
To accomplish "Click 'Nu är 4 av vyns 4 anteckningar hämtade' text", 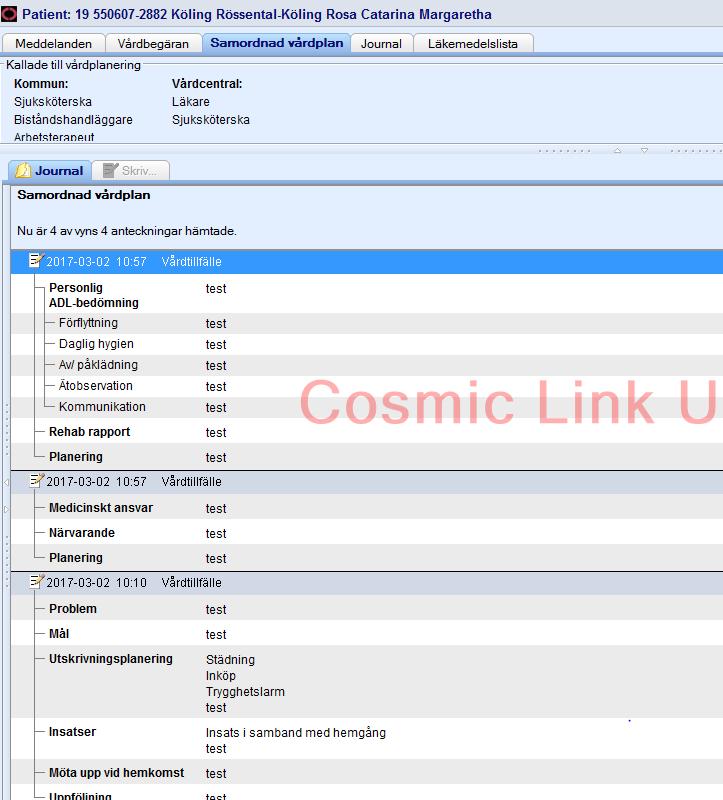I will [x=127, y=231].
